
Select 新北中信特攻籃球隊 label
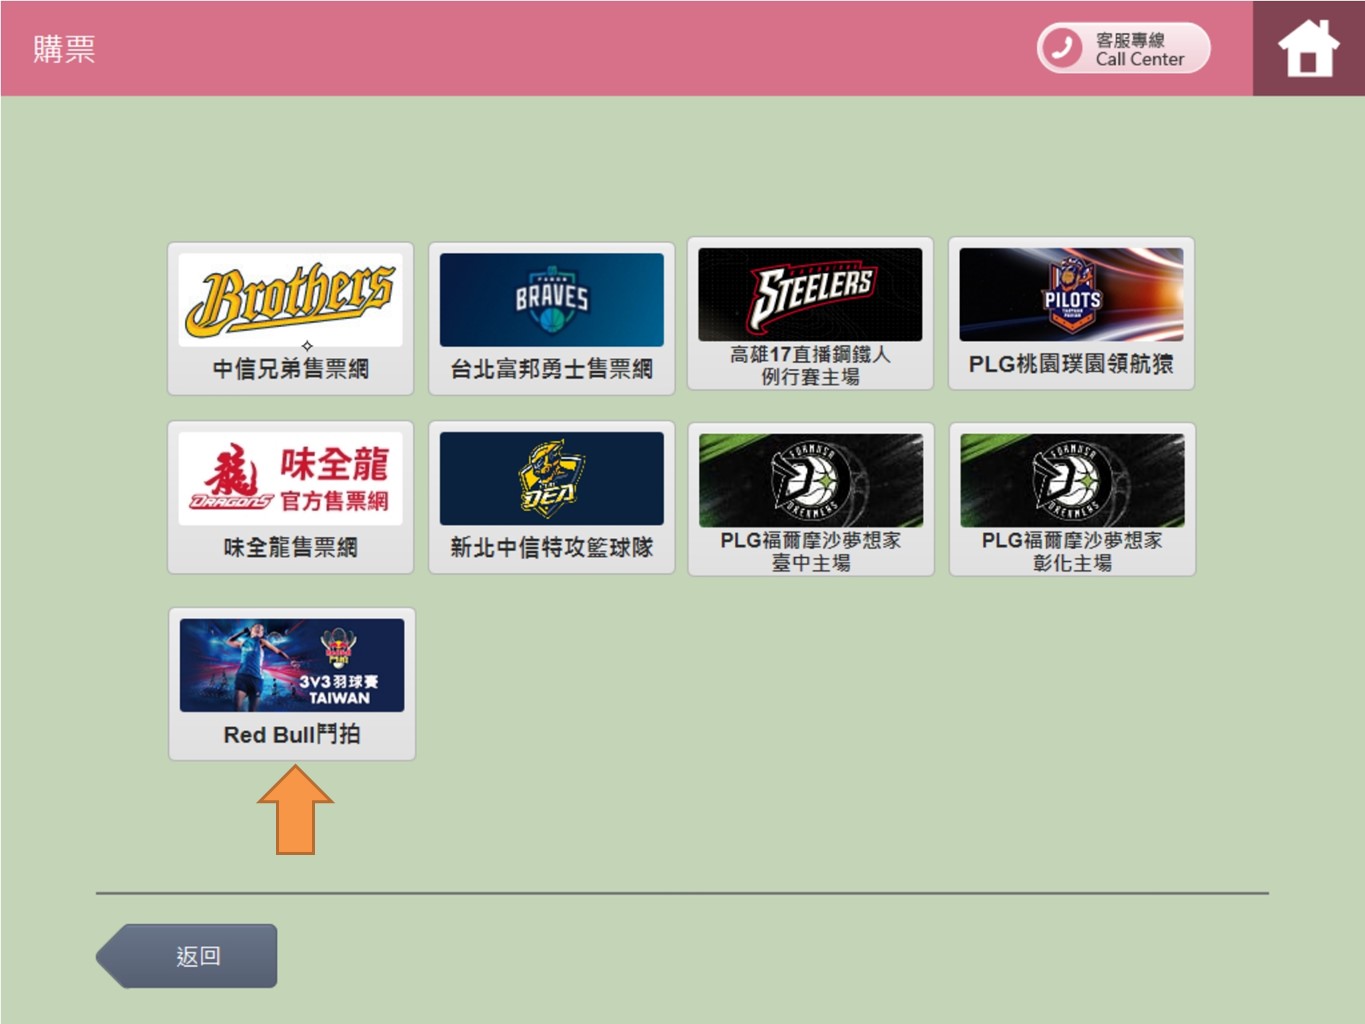pyautogui.click(x=552, y=547)
